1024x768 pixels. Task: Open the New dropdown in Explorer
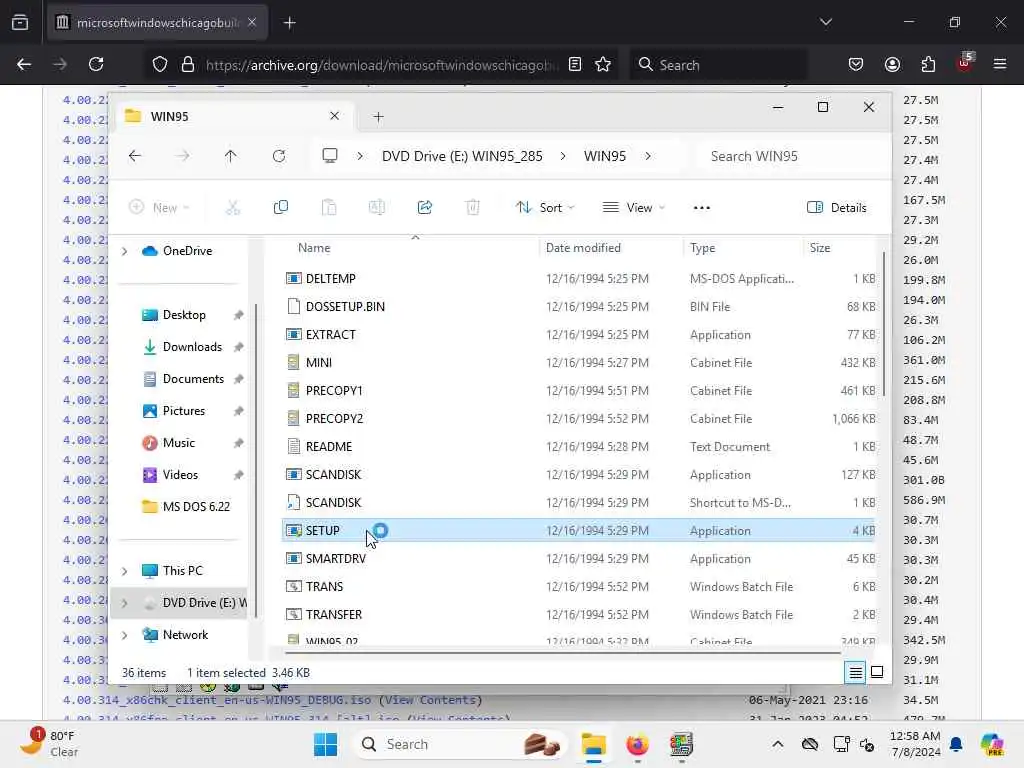tap(159, 208)
